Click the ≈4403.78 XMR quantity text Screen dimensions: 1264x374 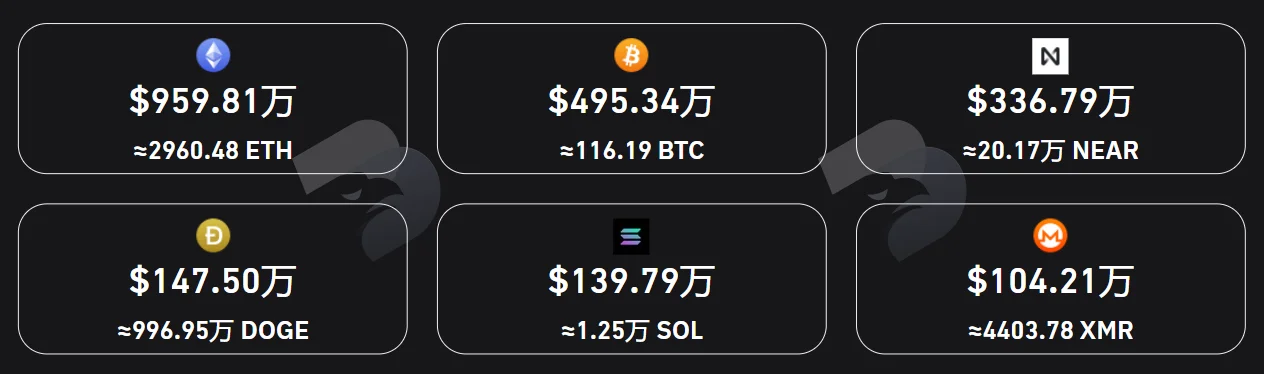(1050, 332)
